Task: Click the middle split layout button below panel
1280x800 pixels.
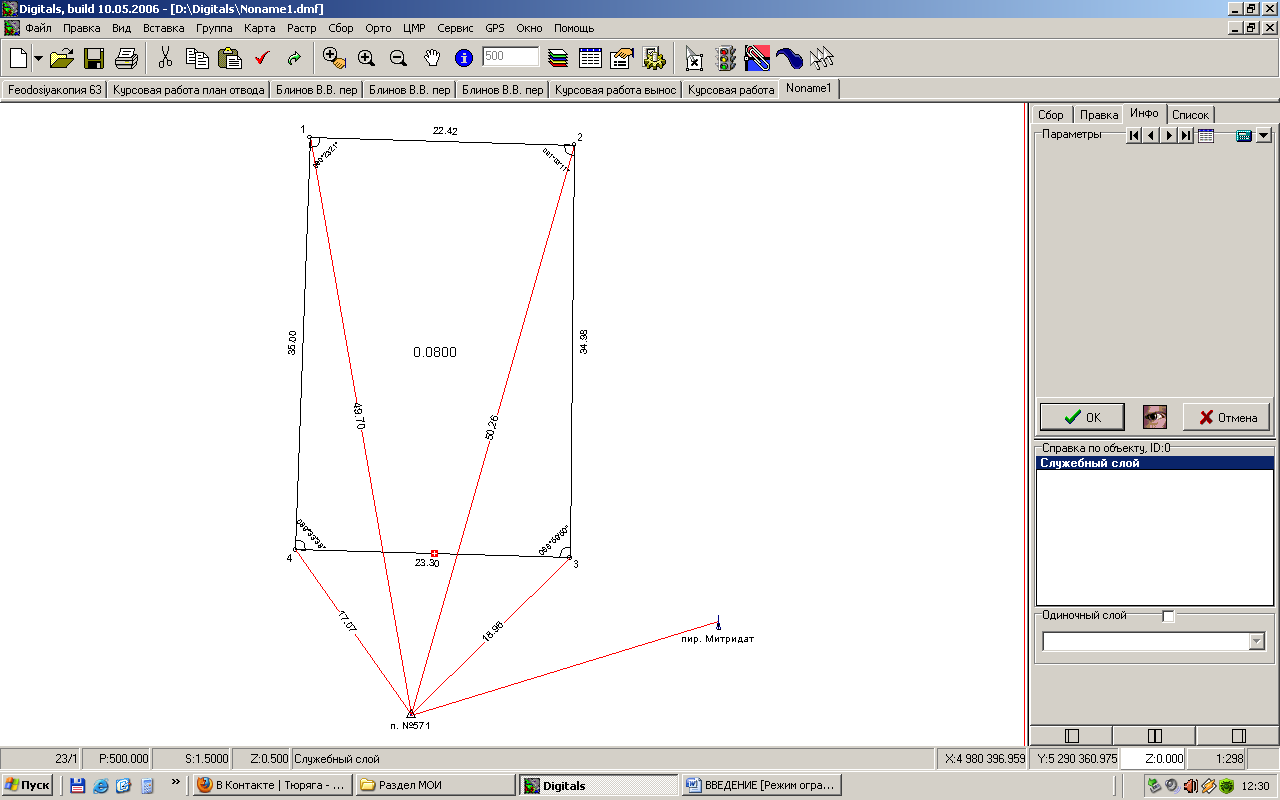Action: click(1154, 735)
